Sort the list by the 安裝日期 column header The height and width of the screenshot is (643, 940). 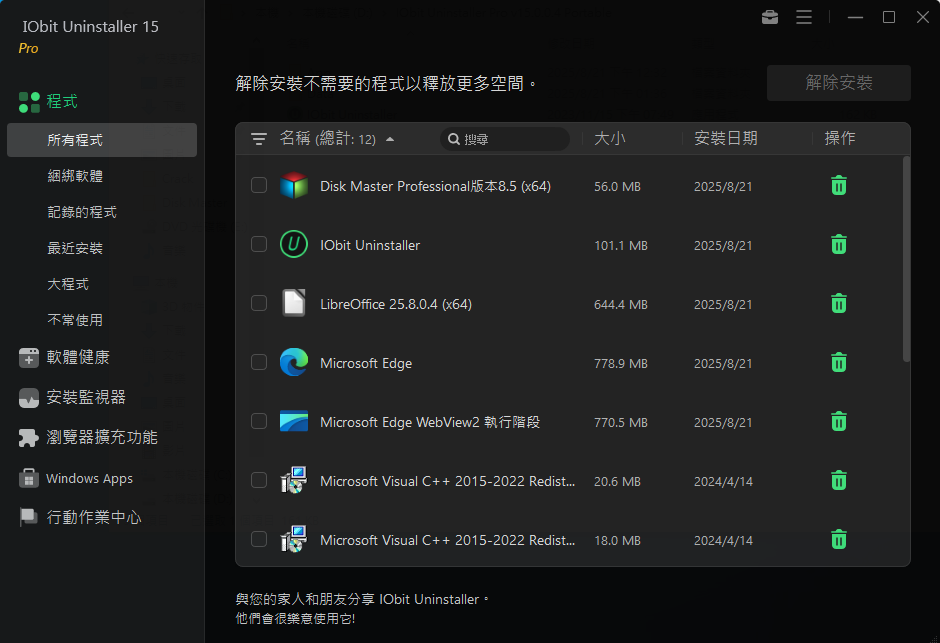(x=726, y=138)
